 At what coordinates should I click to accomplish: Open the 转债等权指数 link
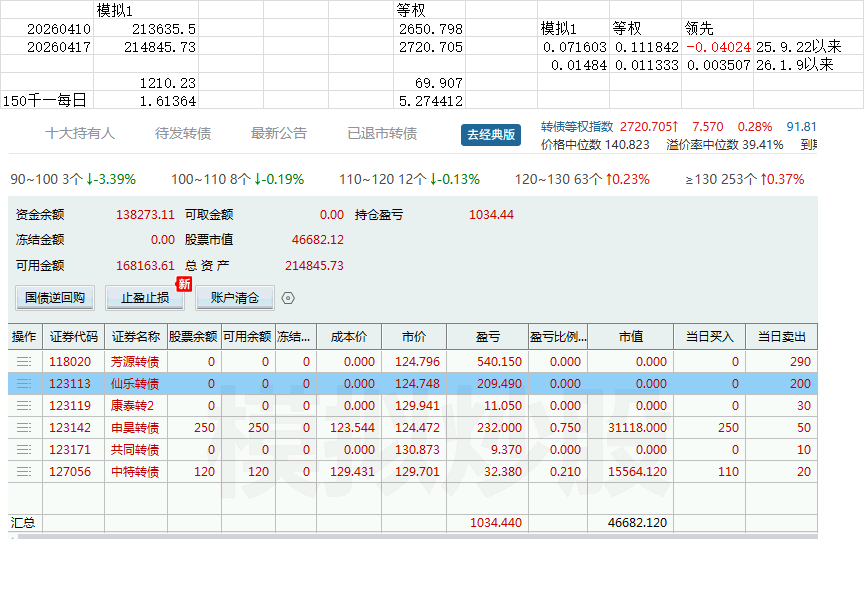[577, 127]
